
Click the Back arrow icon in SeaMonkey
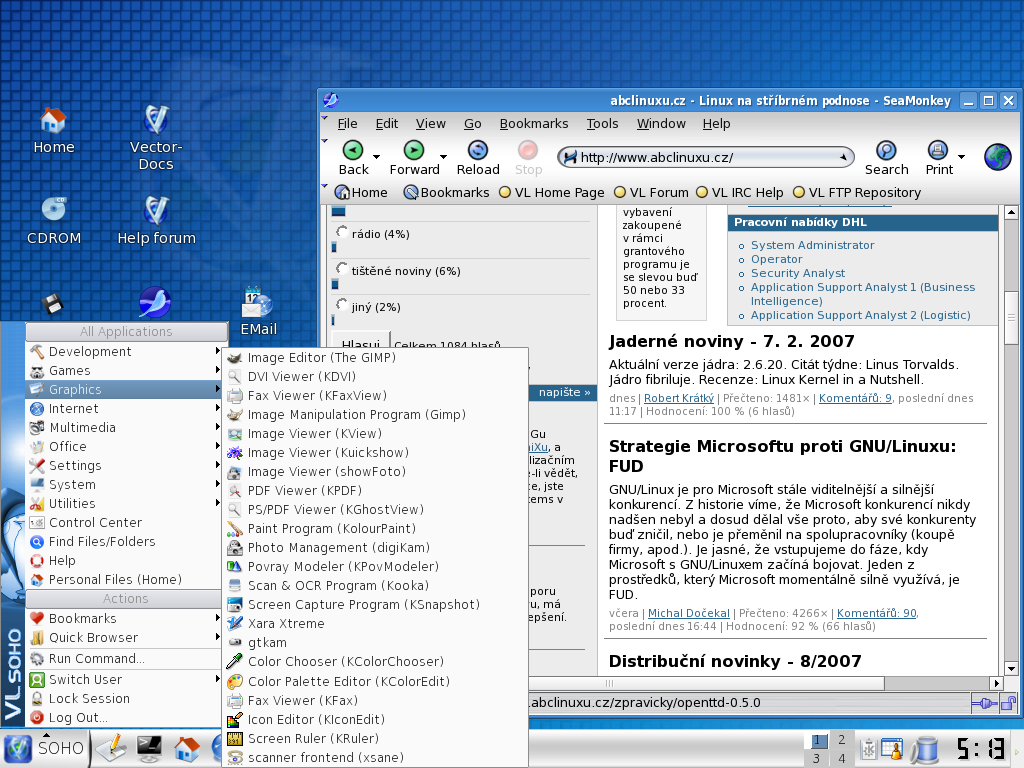353,150
